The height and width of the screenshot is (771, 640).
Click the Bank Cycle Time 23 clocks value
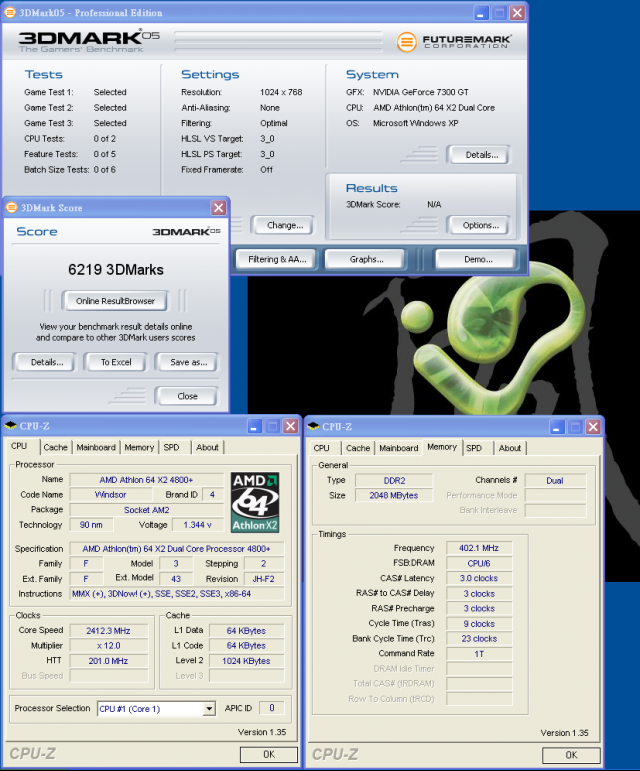(x=479, y=639)
